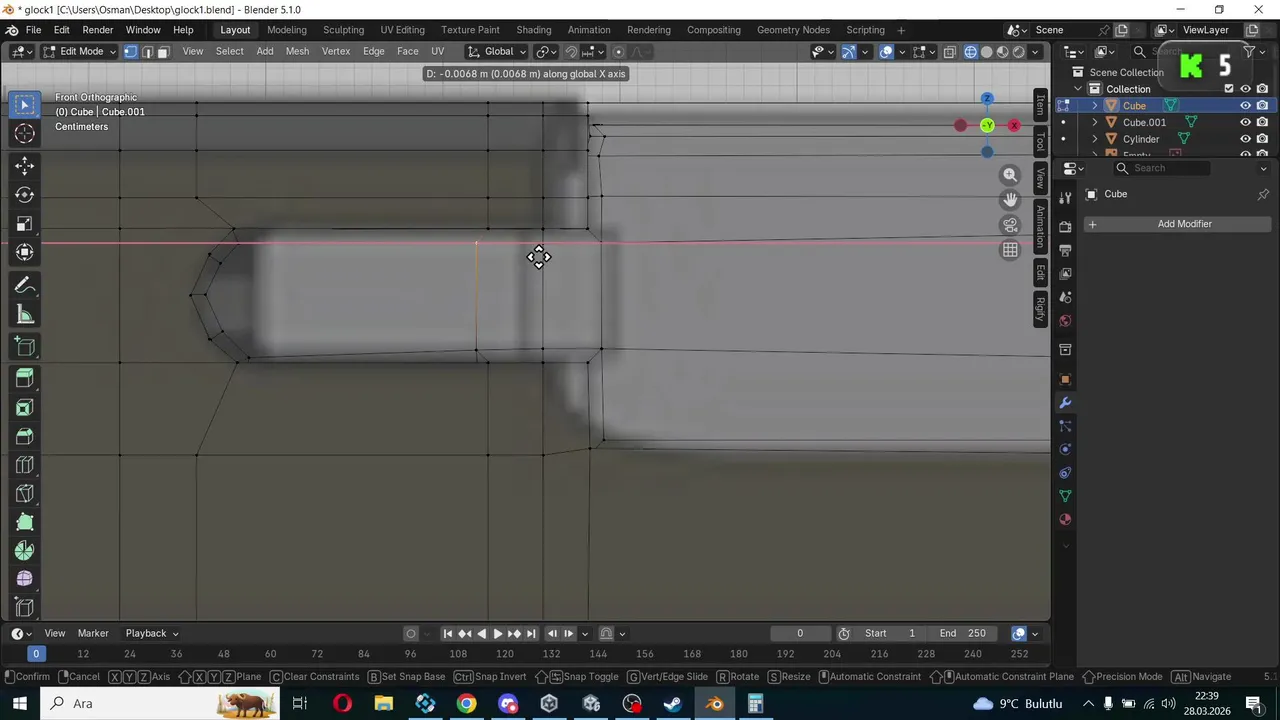
Task: Switch to wireframe viewport shading
Action: pyautogui.click(x=970, y=52)
